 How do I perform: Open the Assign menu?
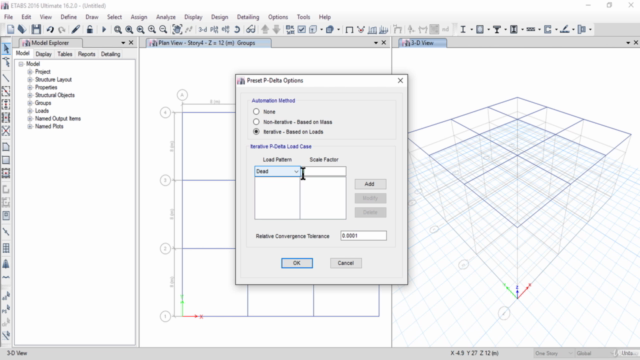coord(139,17)
